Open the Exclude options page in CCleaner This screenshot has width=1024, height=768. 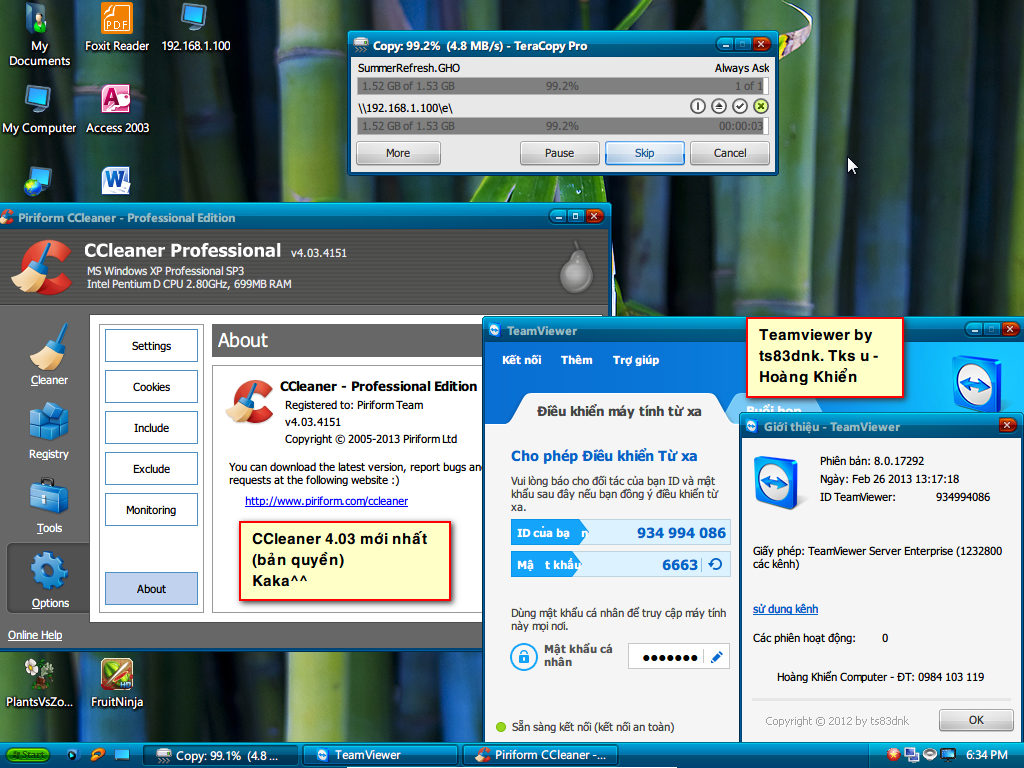[152, 469]
